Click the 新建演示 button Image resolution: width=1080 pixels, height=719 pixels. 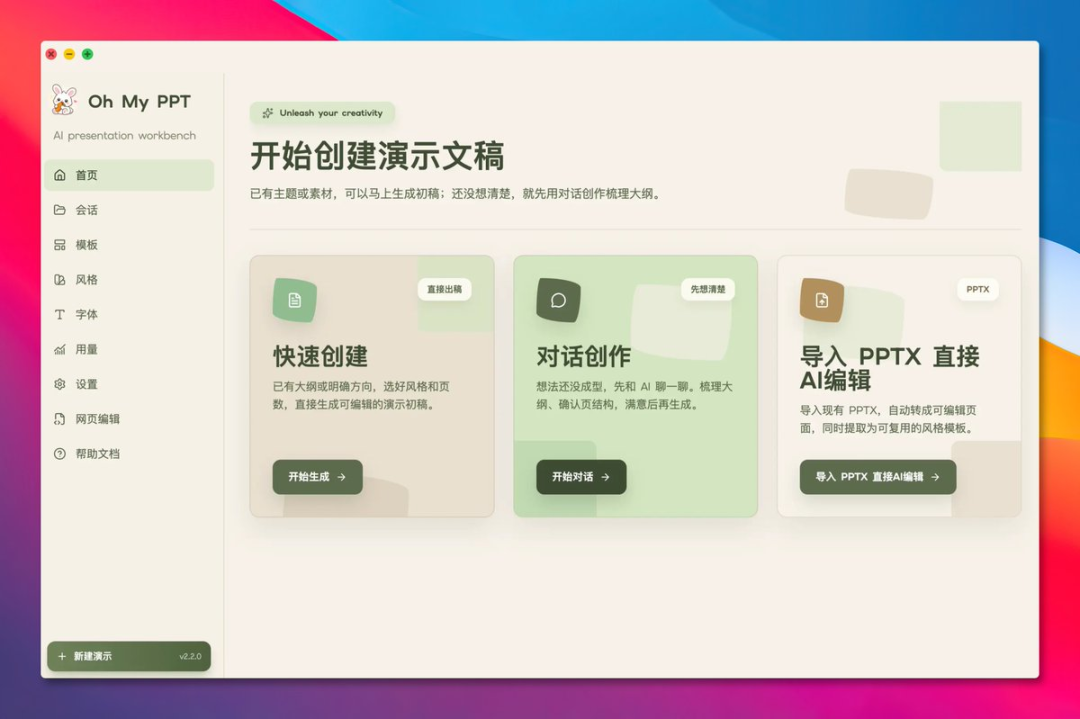pyautogui.click(x=129, y=656)
